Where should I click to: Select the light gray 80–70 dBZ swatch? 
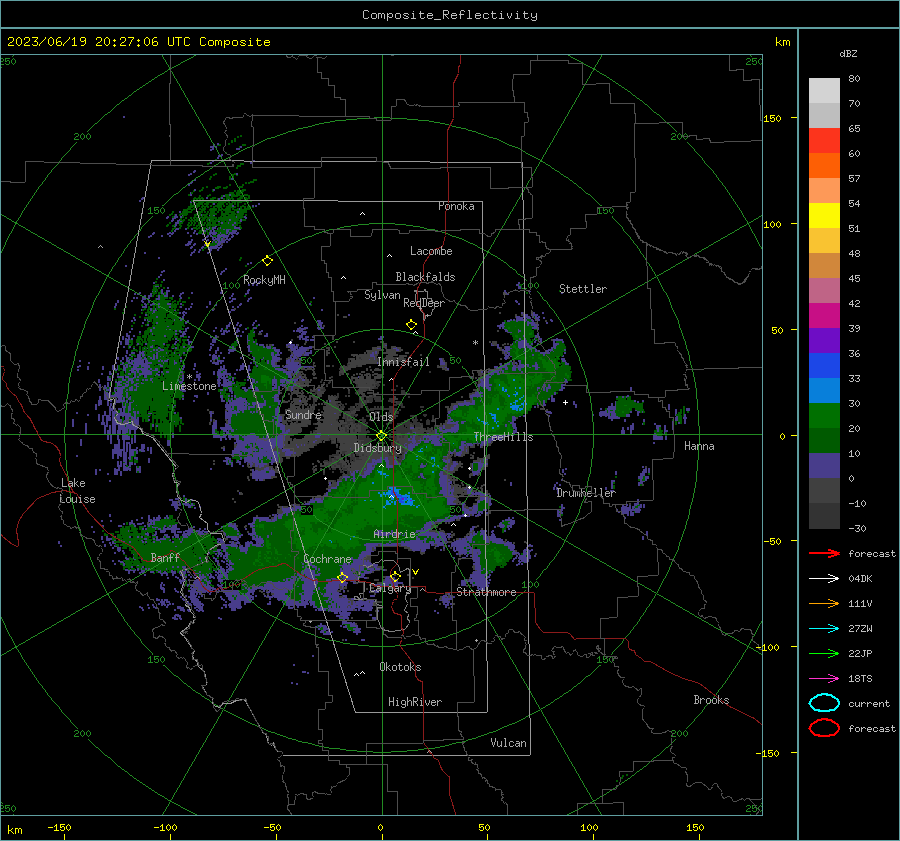[x=824, y=91]
